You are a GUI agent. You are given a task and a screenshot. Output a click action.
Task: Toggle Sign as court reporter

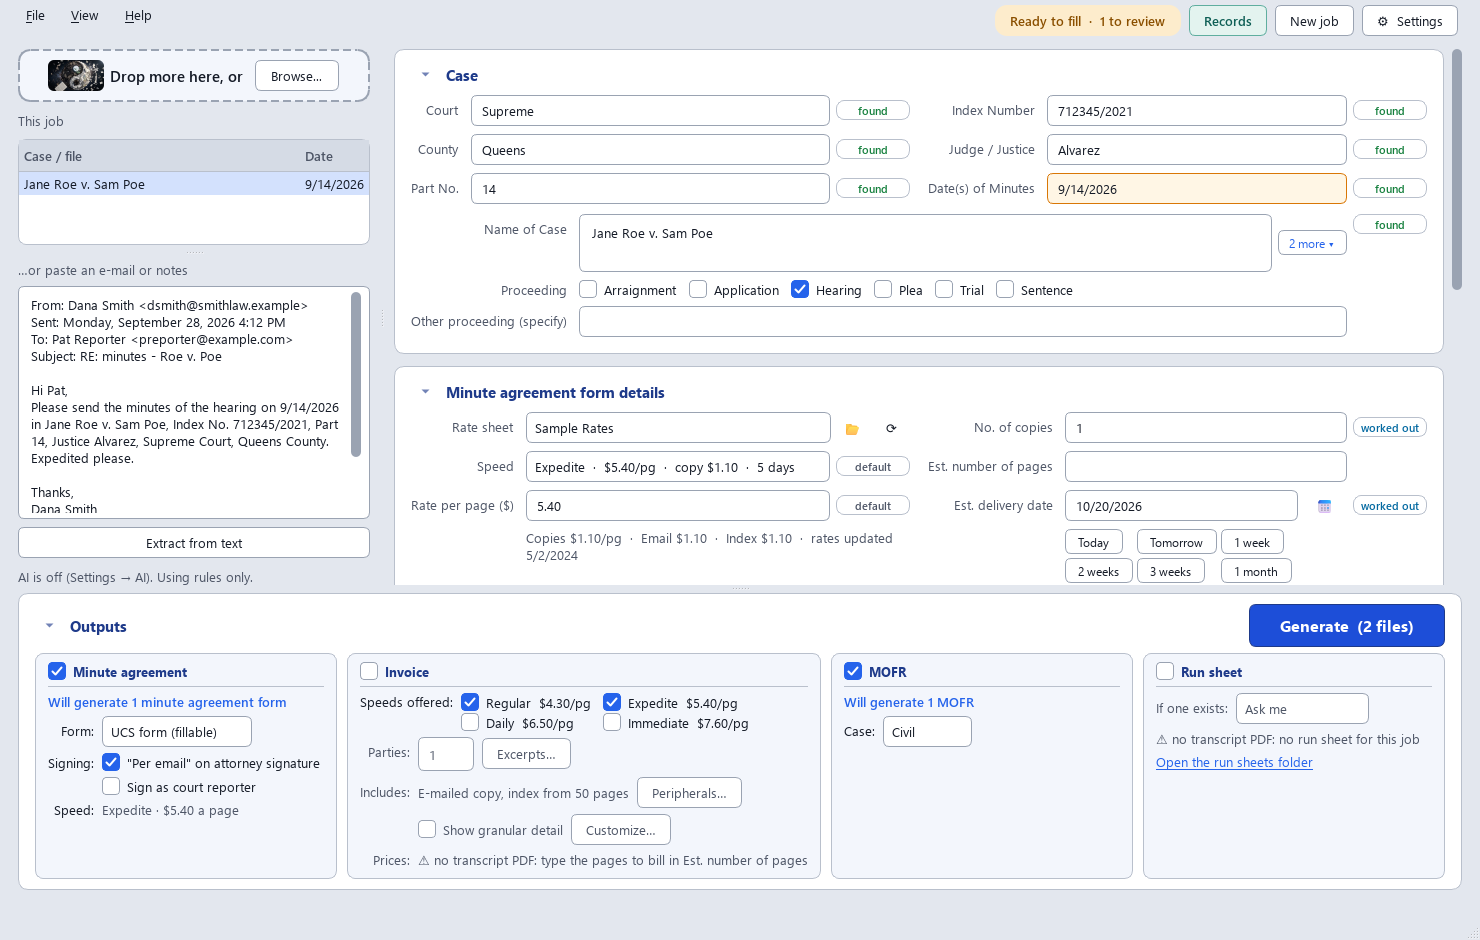click(x=111, y=787)
